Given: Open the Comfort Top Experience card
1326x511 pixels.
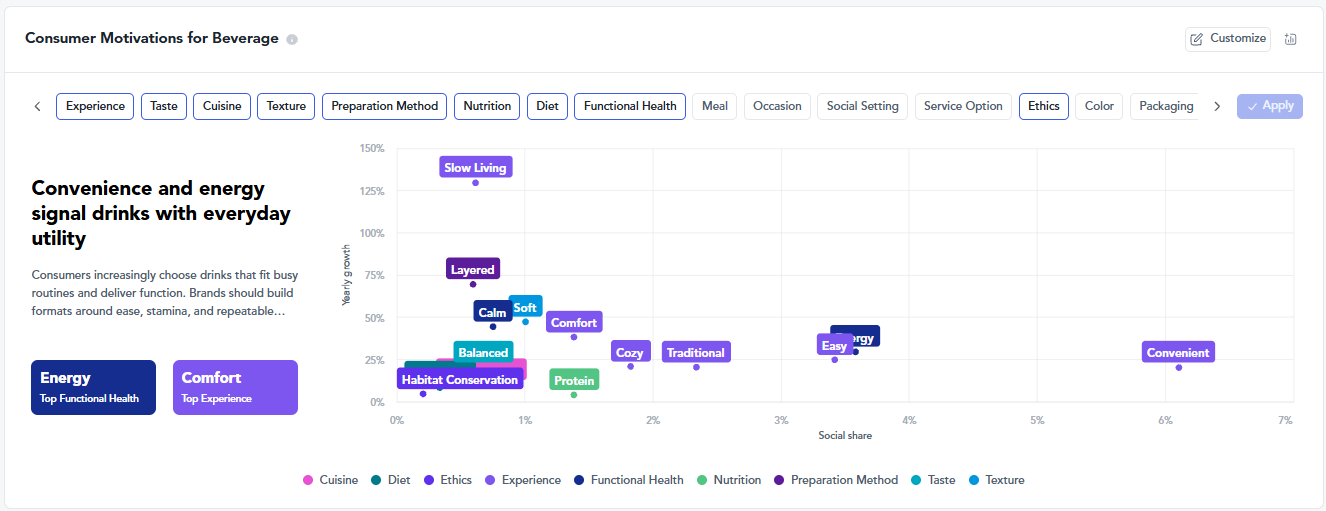Looking at the screenshot, I should click(x=235, y=387).
